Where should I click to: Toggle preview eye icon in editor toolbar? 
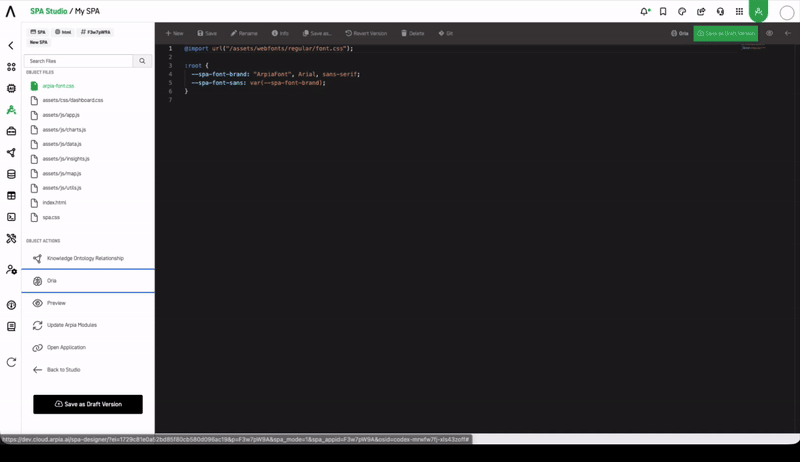[x=769, y=33]
